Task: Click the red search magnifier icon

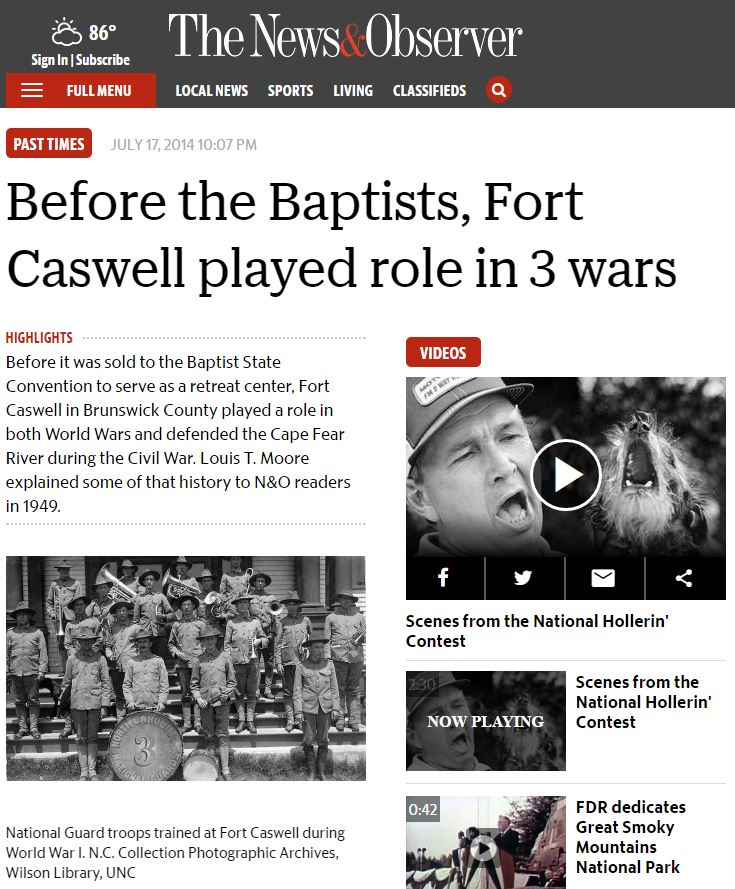Action: [x=499, y=90]
